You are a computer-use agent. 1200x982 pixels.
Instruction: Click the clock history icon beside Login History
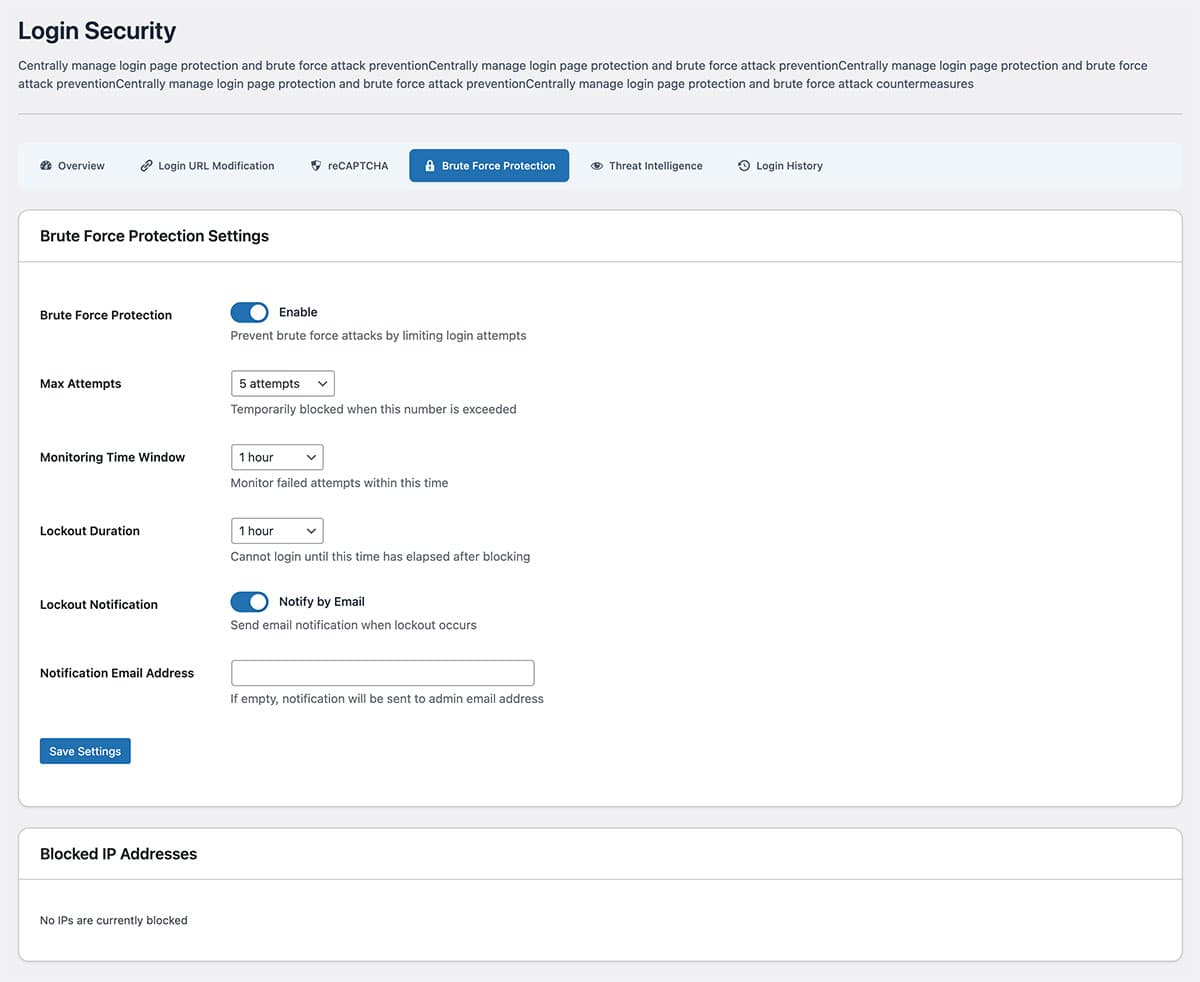coord(744,166)
